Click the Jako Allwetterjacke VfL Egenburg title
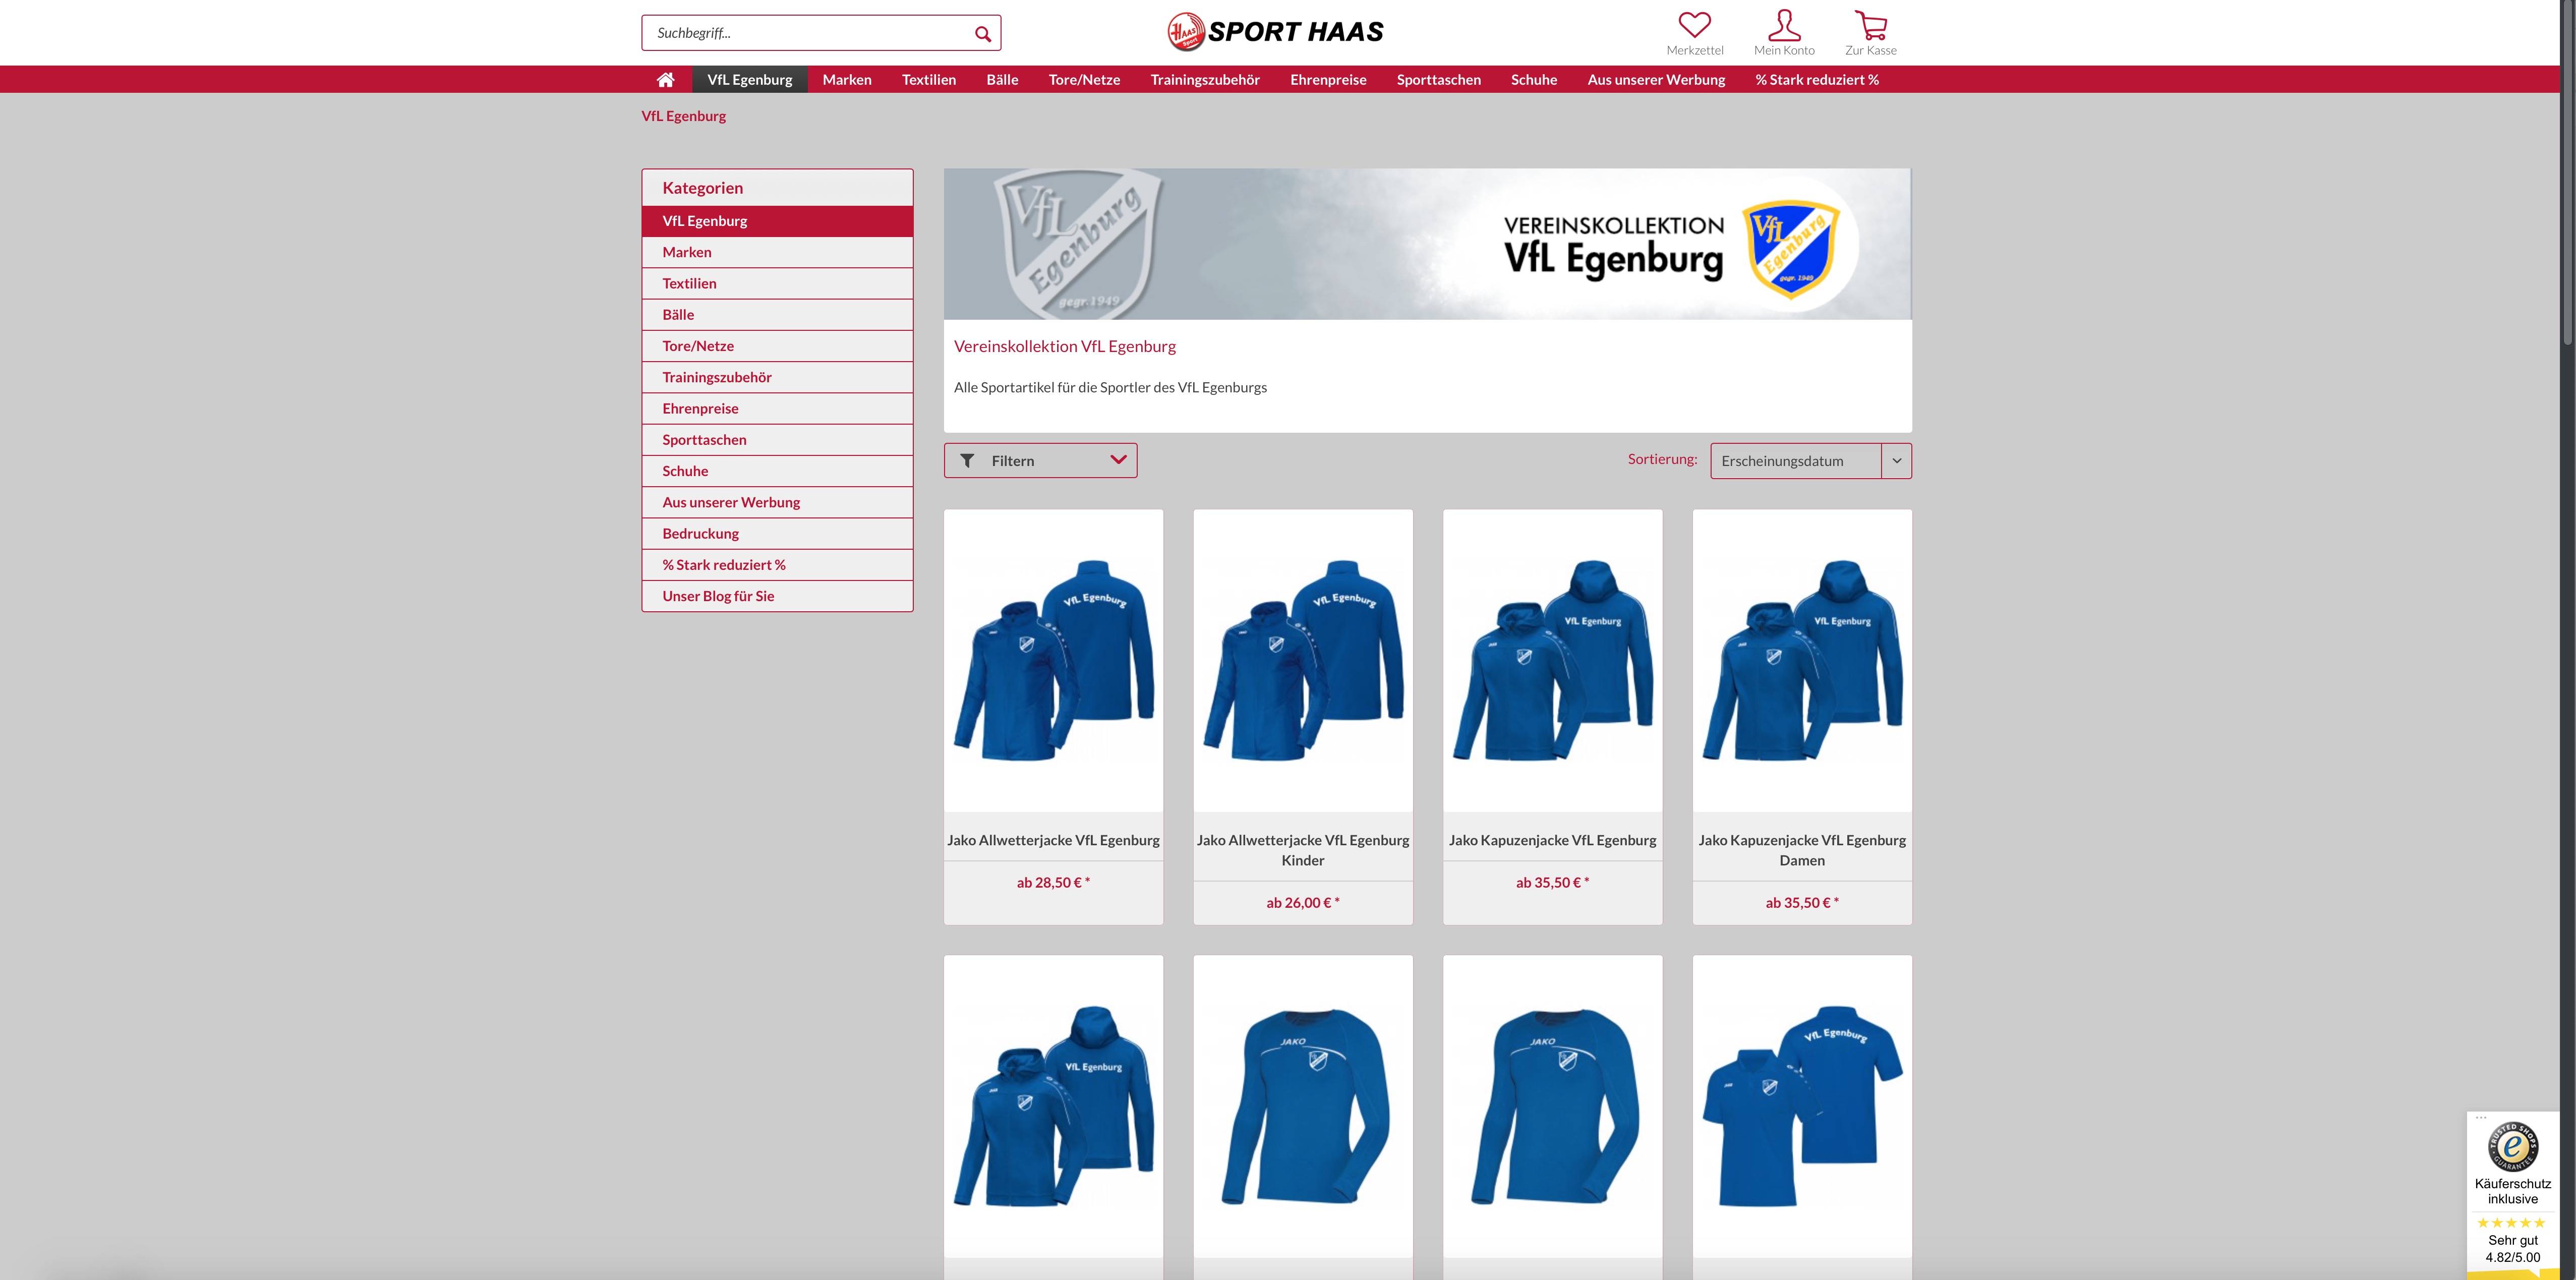The height and width of the screenshot is (1280, 2576). pos(1053,841)
